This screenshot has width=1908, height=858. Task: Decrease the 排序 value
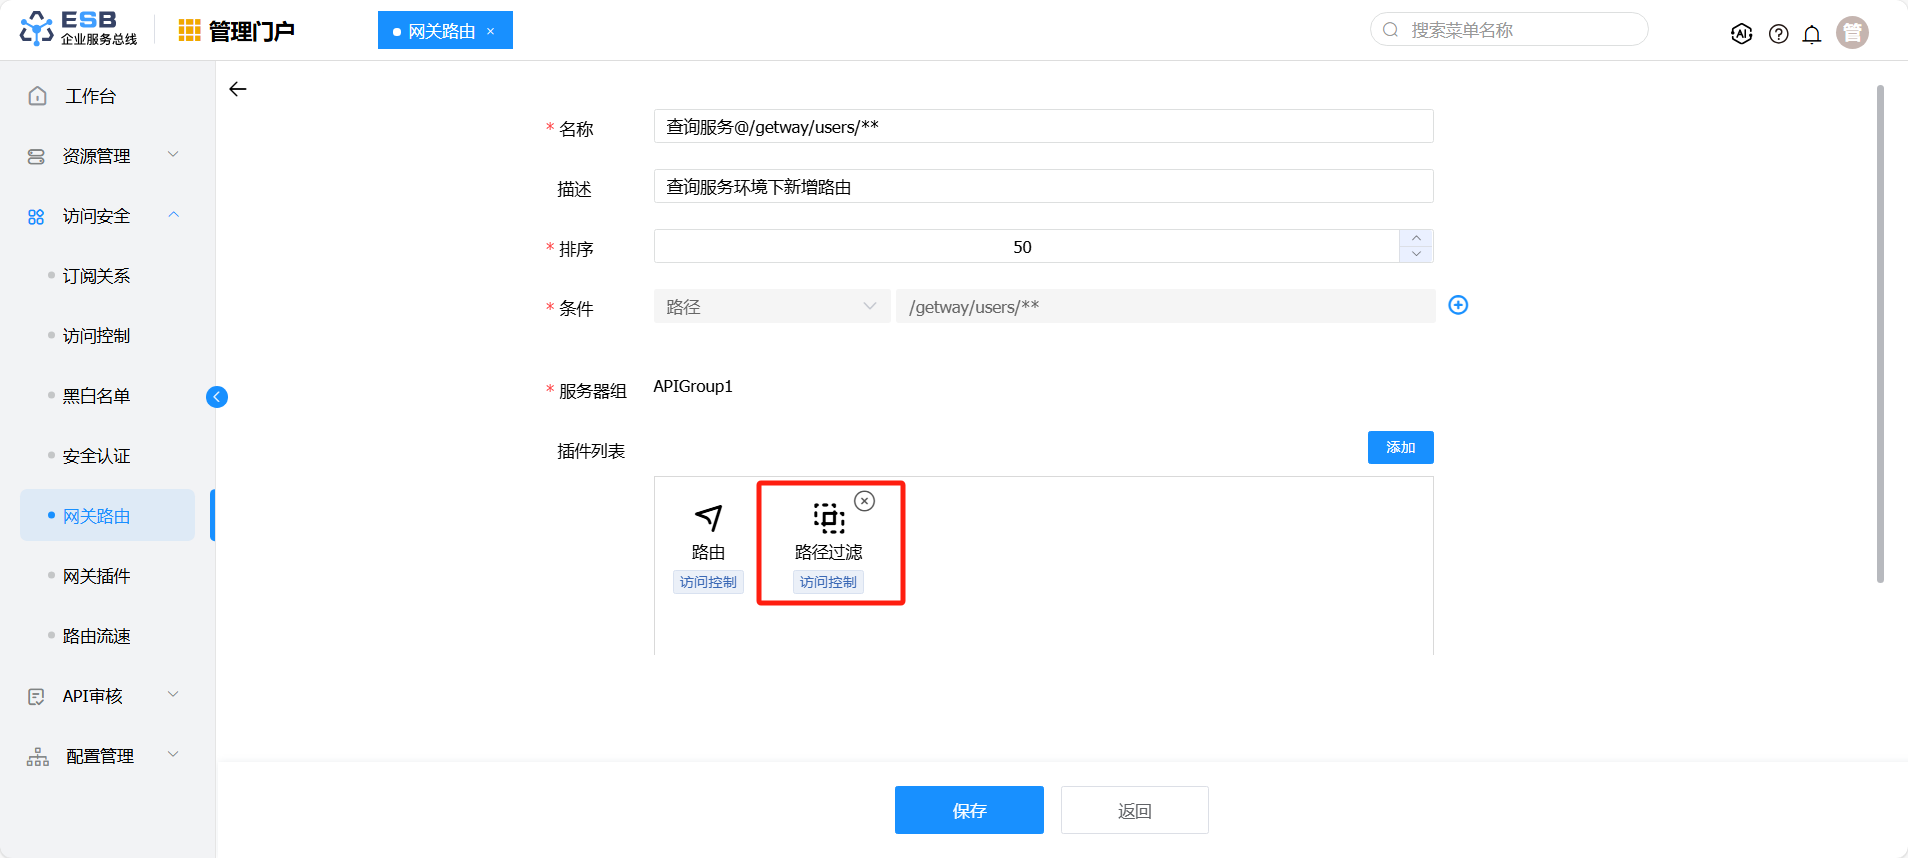1416,254
